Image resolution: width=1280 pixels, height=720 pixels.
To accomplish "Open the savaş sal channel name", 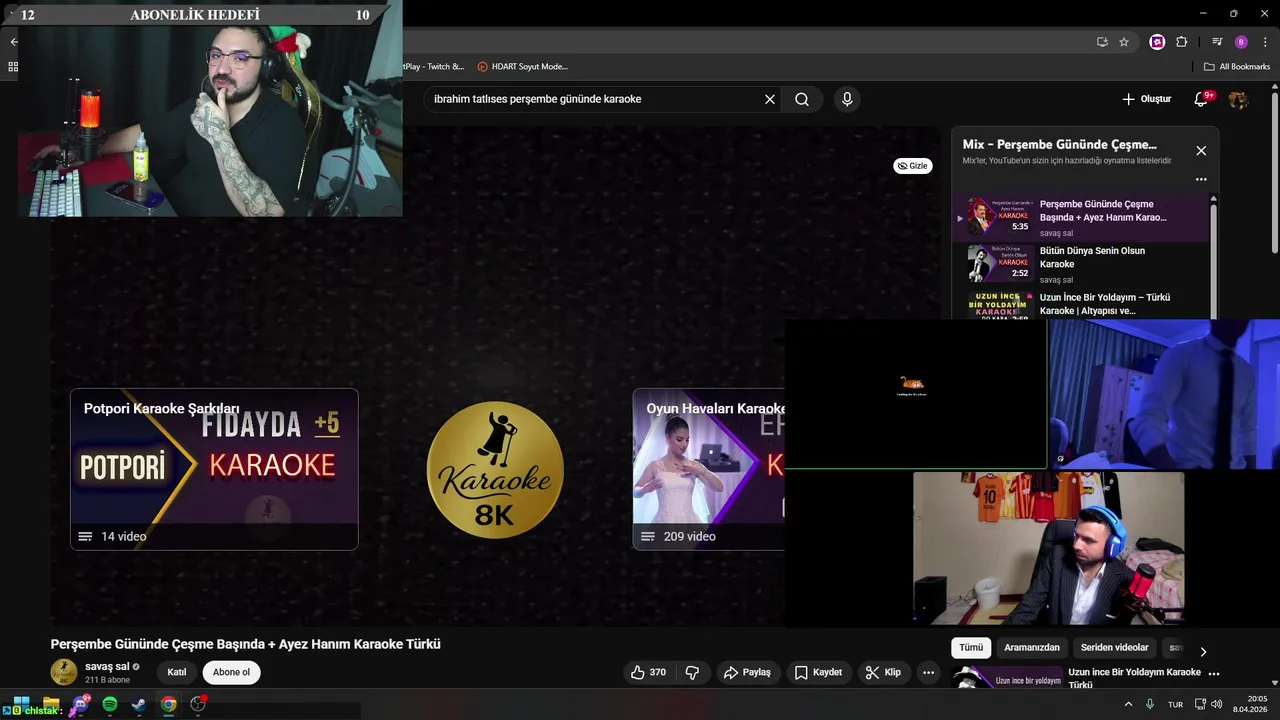I will [x=107, y=666].
